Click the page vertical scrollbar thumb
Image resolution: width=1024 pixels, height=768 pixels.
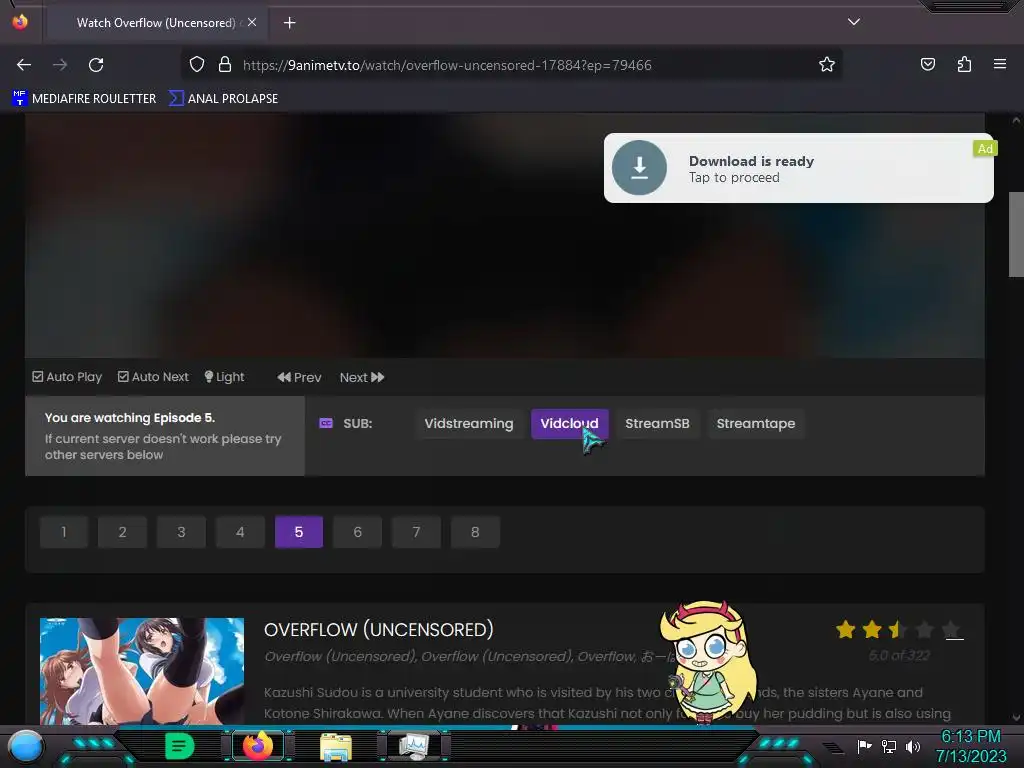click(1016, 234)
